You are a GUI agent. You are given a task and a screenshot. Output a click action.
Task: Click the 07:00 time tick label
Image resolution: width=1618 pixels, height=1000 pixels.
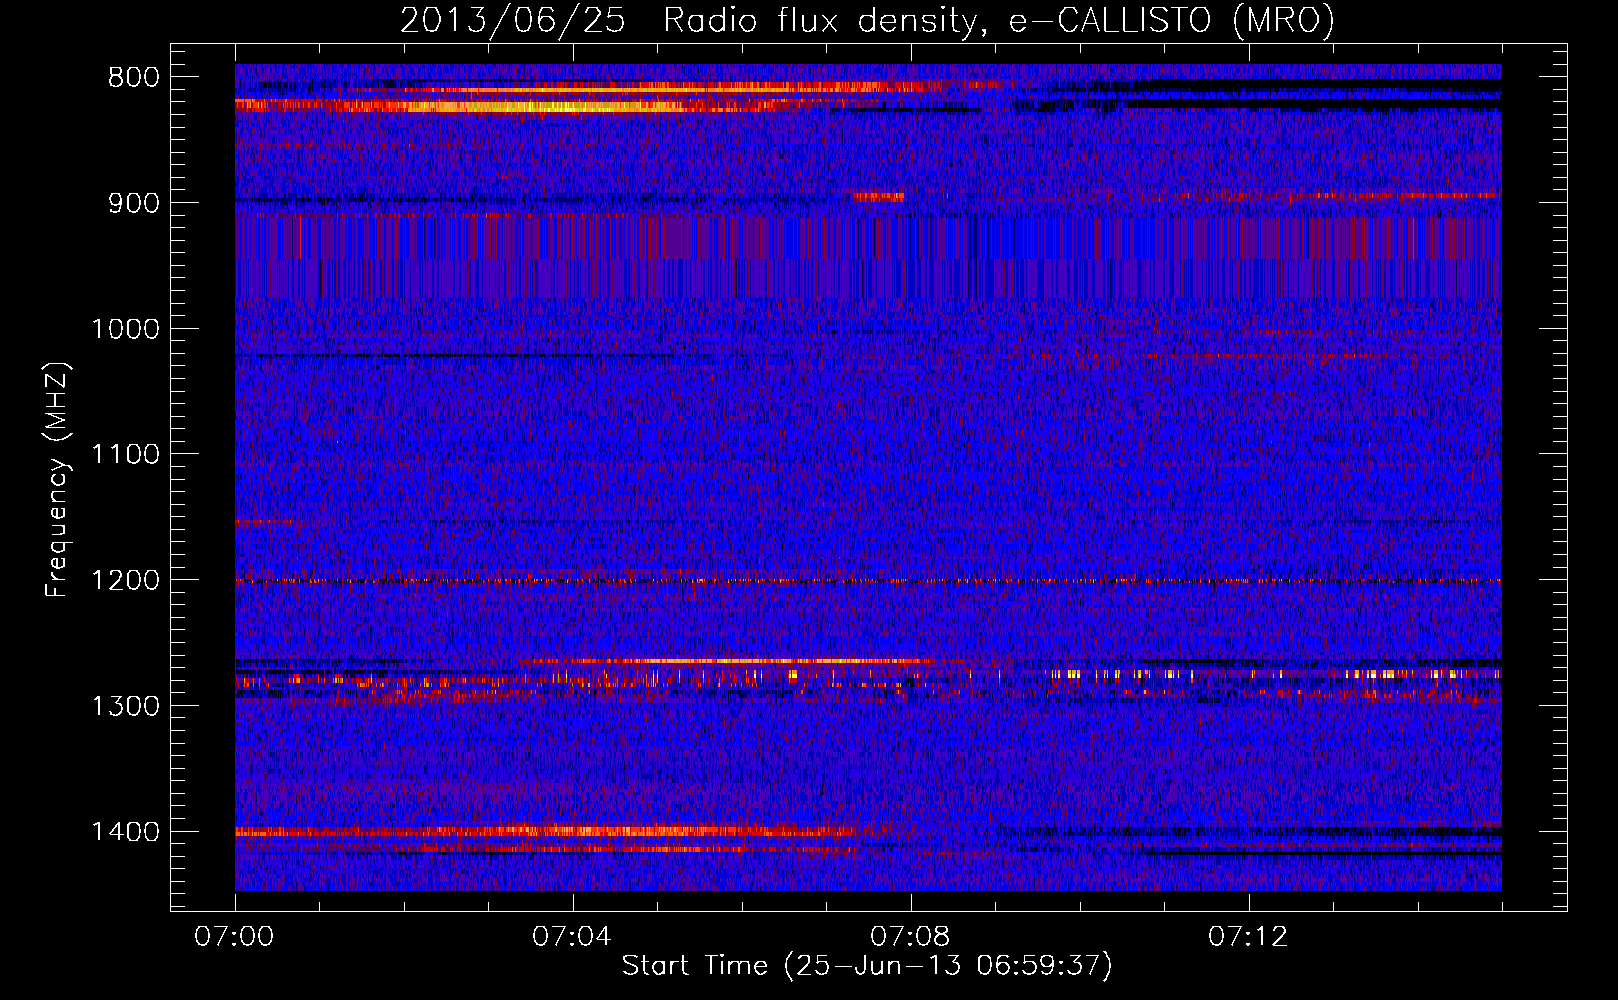[x=234, y=937]
